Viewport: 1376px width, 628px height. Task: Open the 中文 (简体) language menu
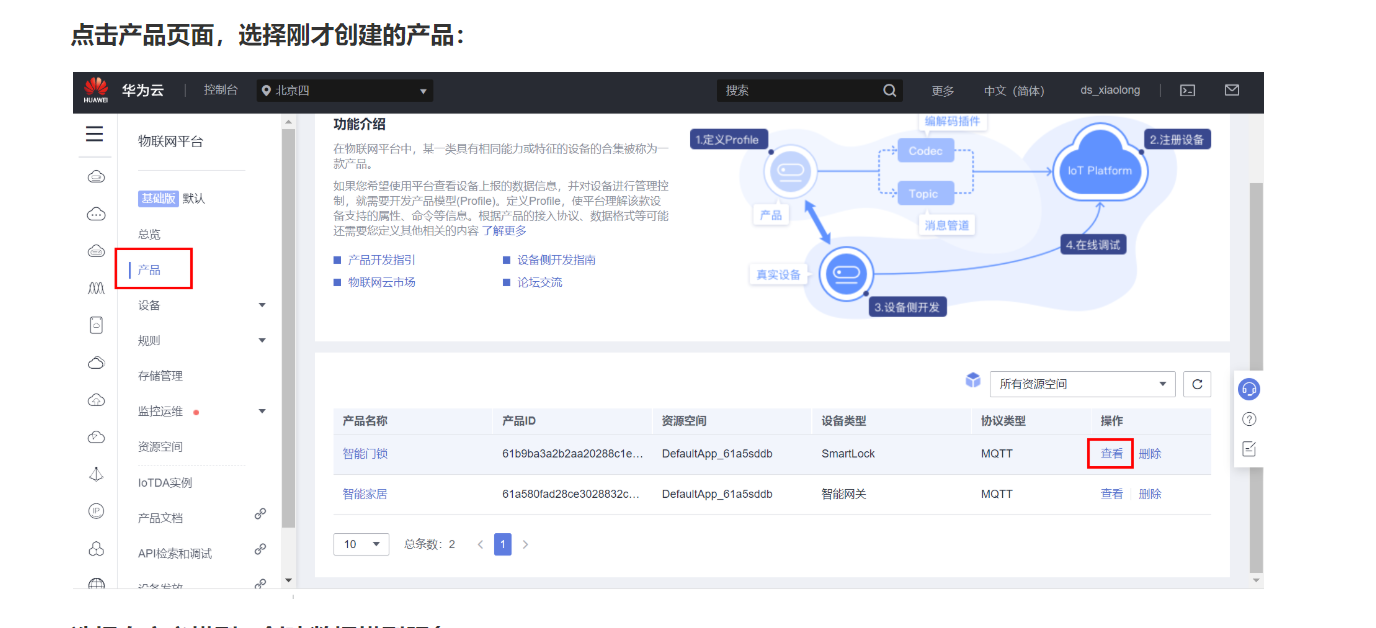coord(1014,91)
